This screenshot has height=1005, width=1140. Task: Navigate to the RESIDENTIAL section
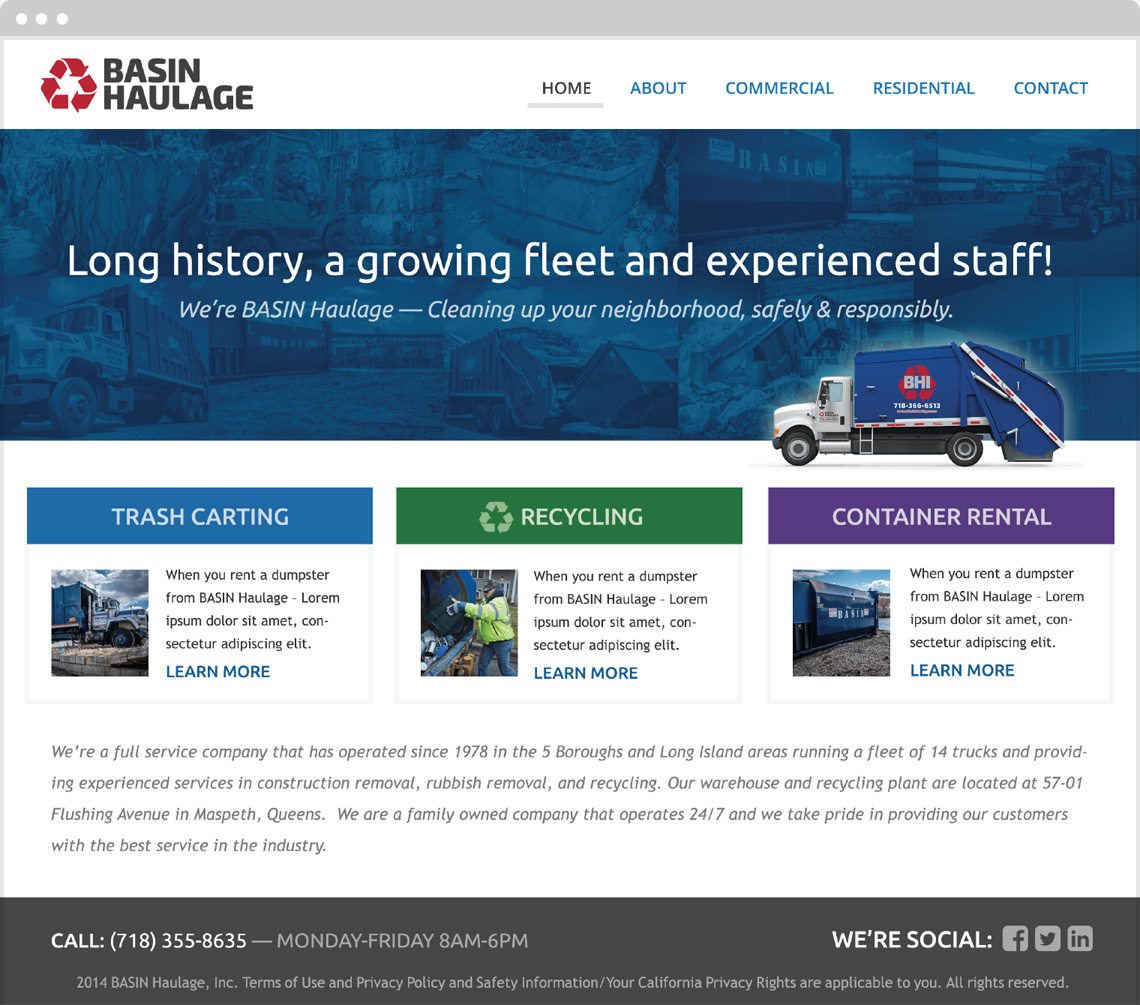pos(923,89)
